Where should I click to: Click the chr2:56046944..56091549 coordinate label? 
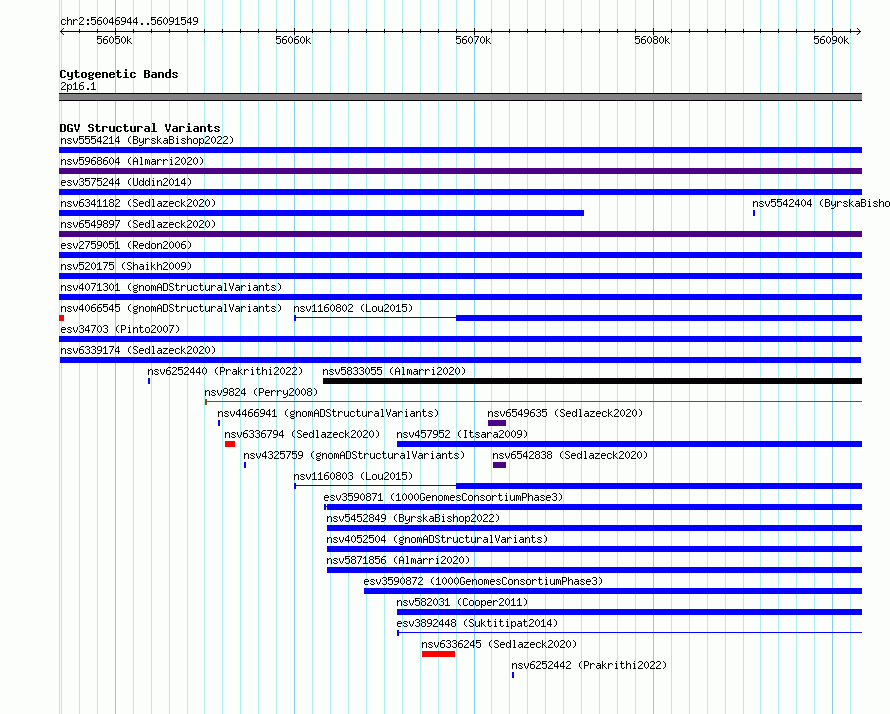(x=129, y=21)
